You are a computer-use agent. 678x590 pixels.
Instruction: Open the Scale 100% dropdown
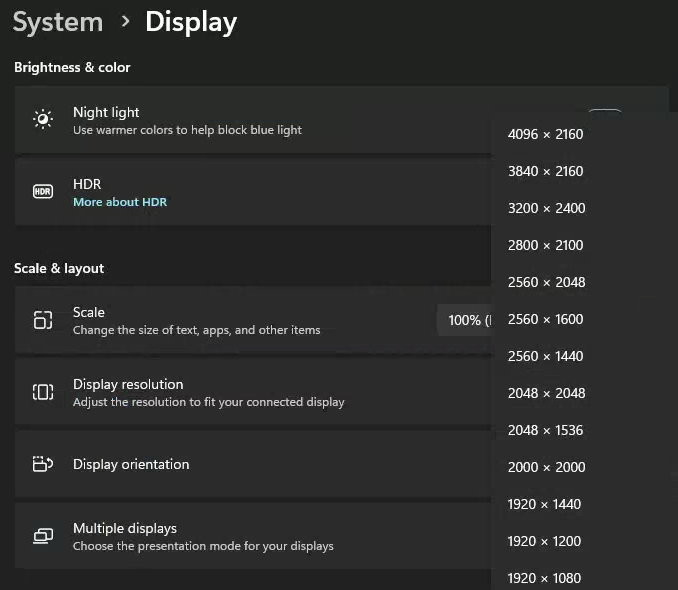pos(464,320)
